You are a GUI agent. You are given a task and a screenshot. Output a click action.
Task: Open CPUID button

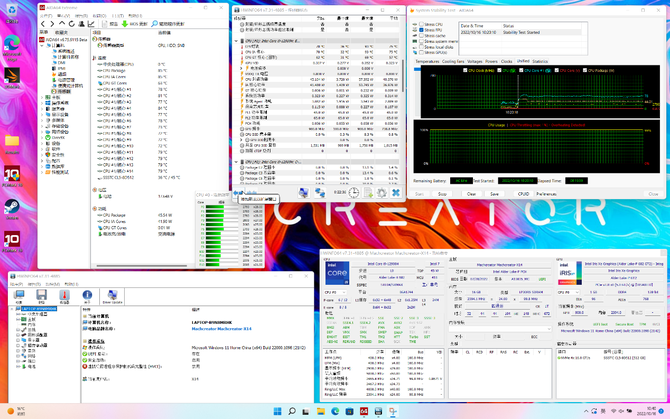point(523,194)
